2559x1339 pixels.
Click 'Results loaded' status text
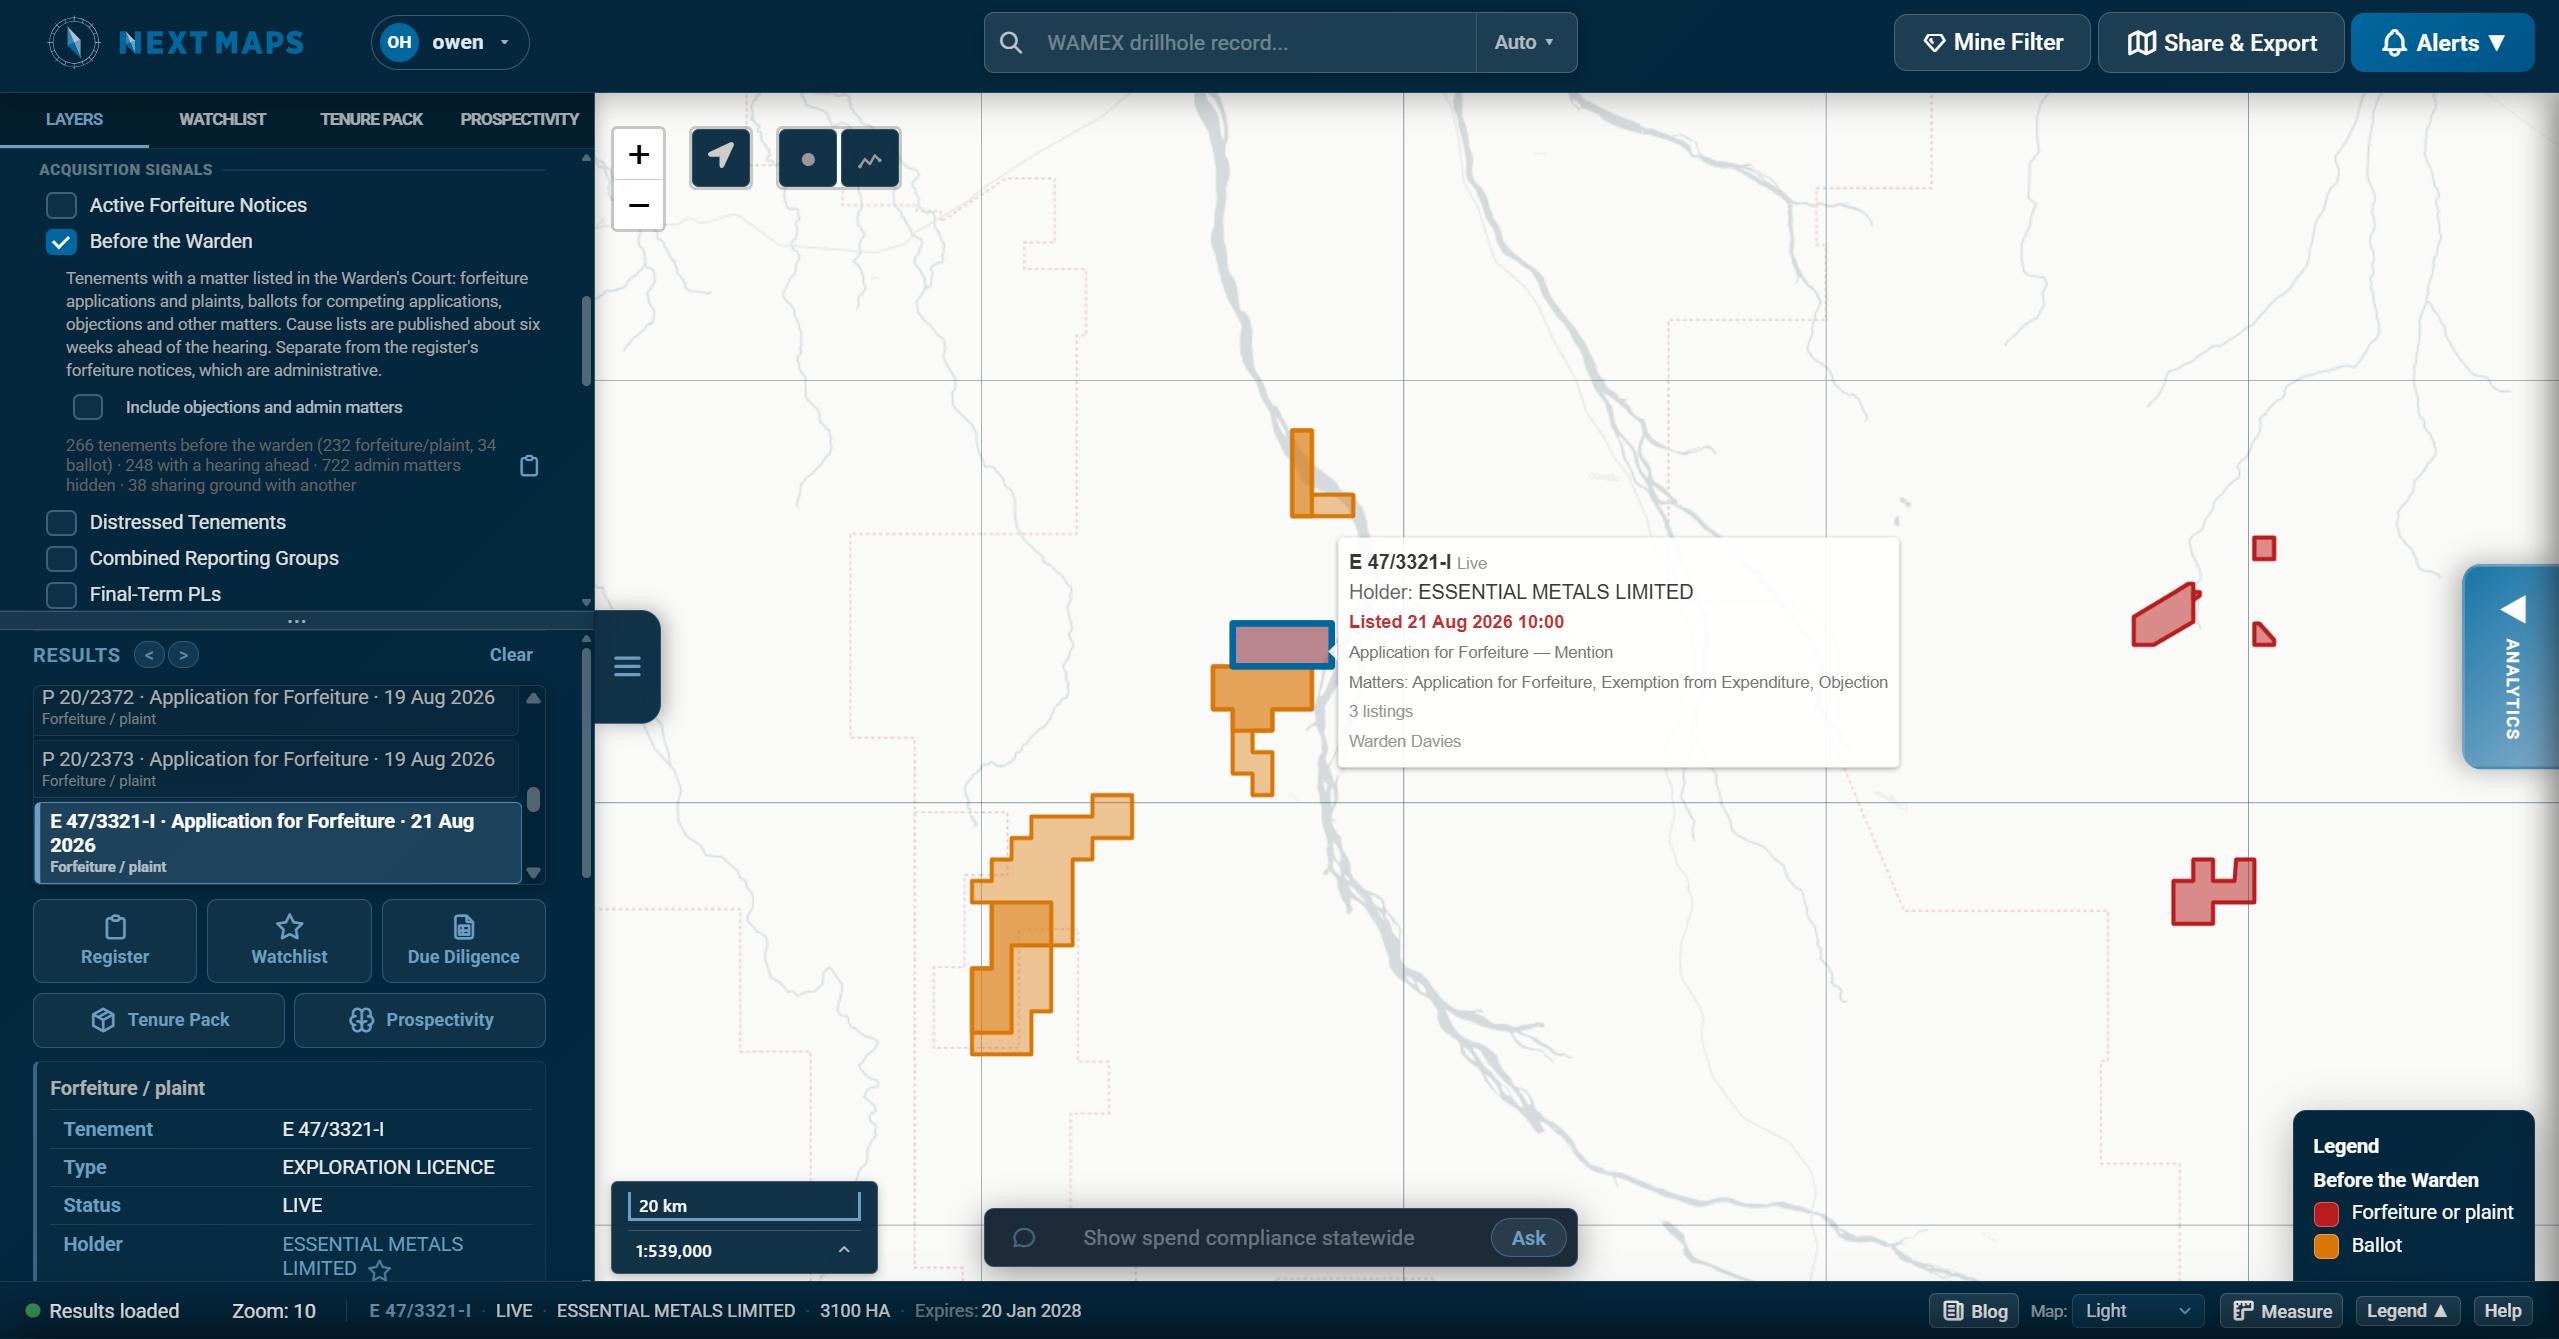click(x=114, y=1311)
